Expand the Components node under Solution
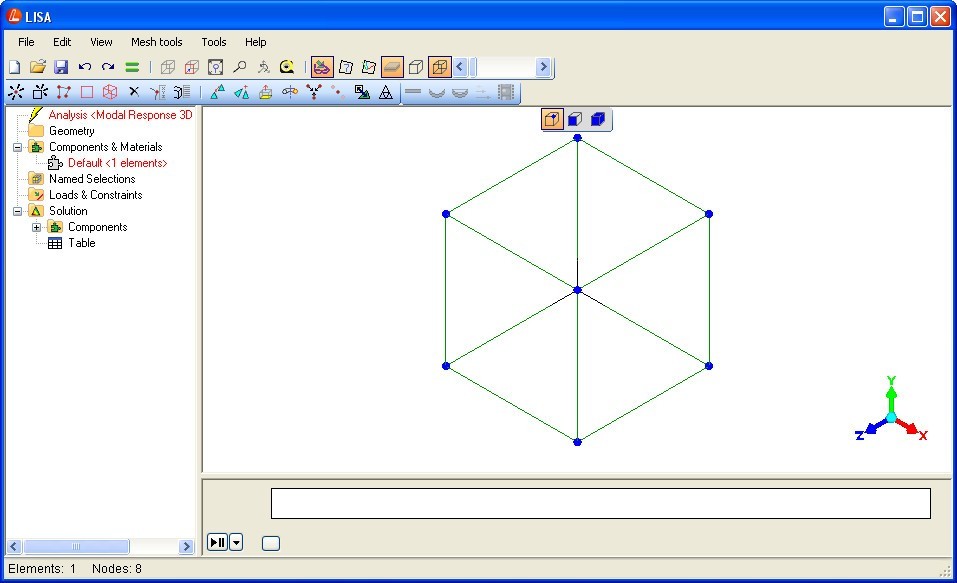This screenshot has height=583, width=957. (x=37, y=227)
